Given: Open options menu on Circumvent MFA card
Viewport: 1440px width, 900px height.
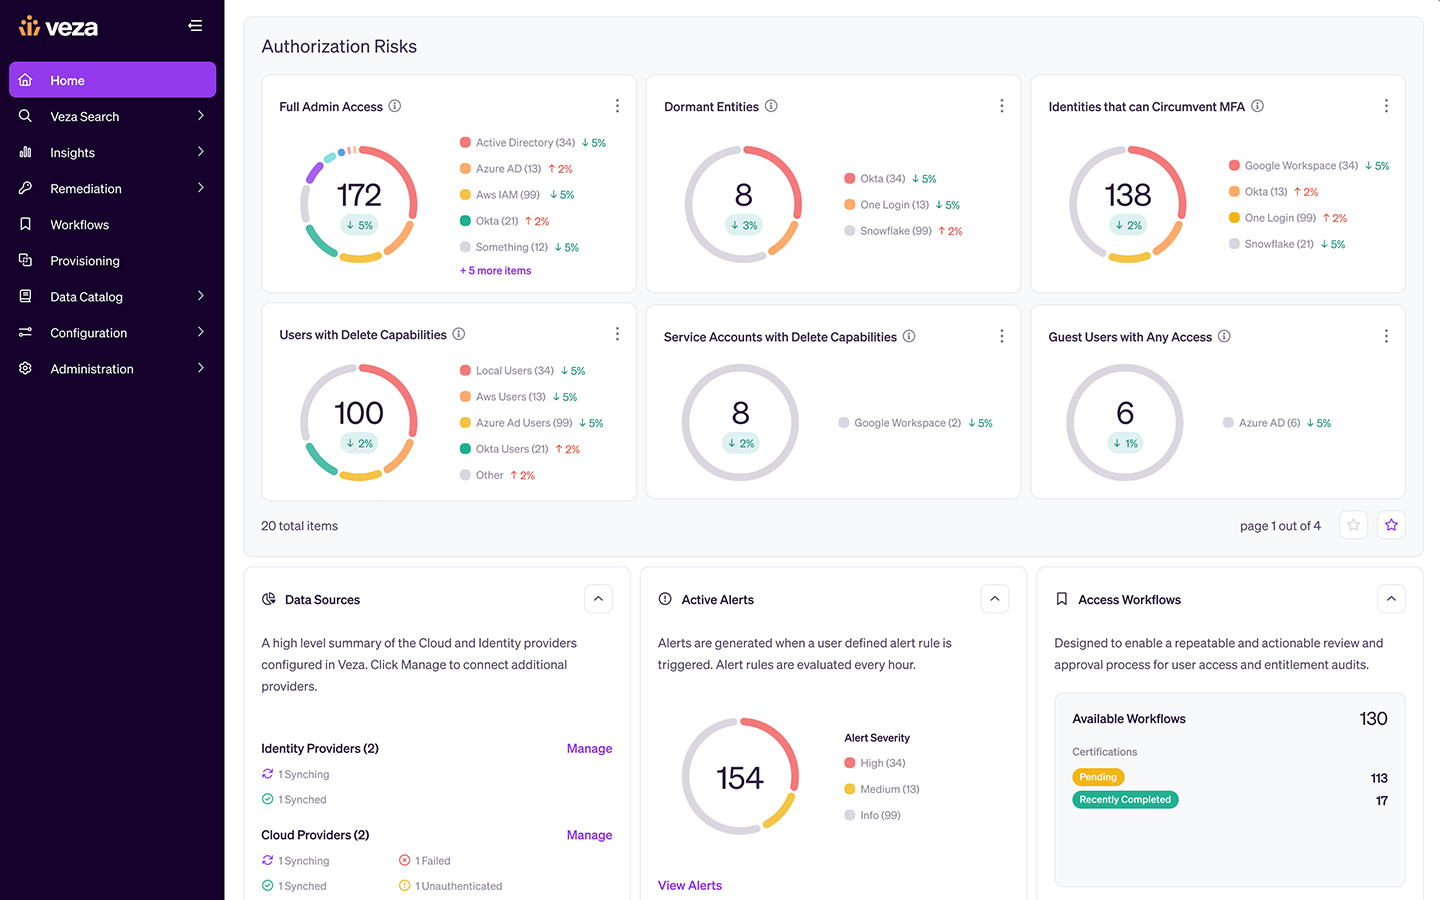Looking at the screenshot, I should (x=1386, y=106).
